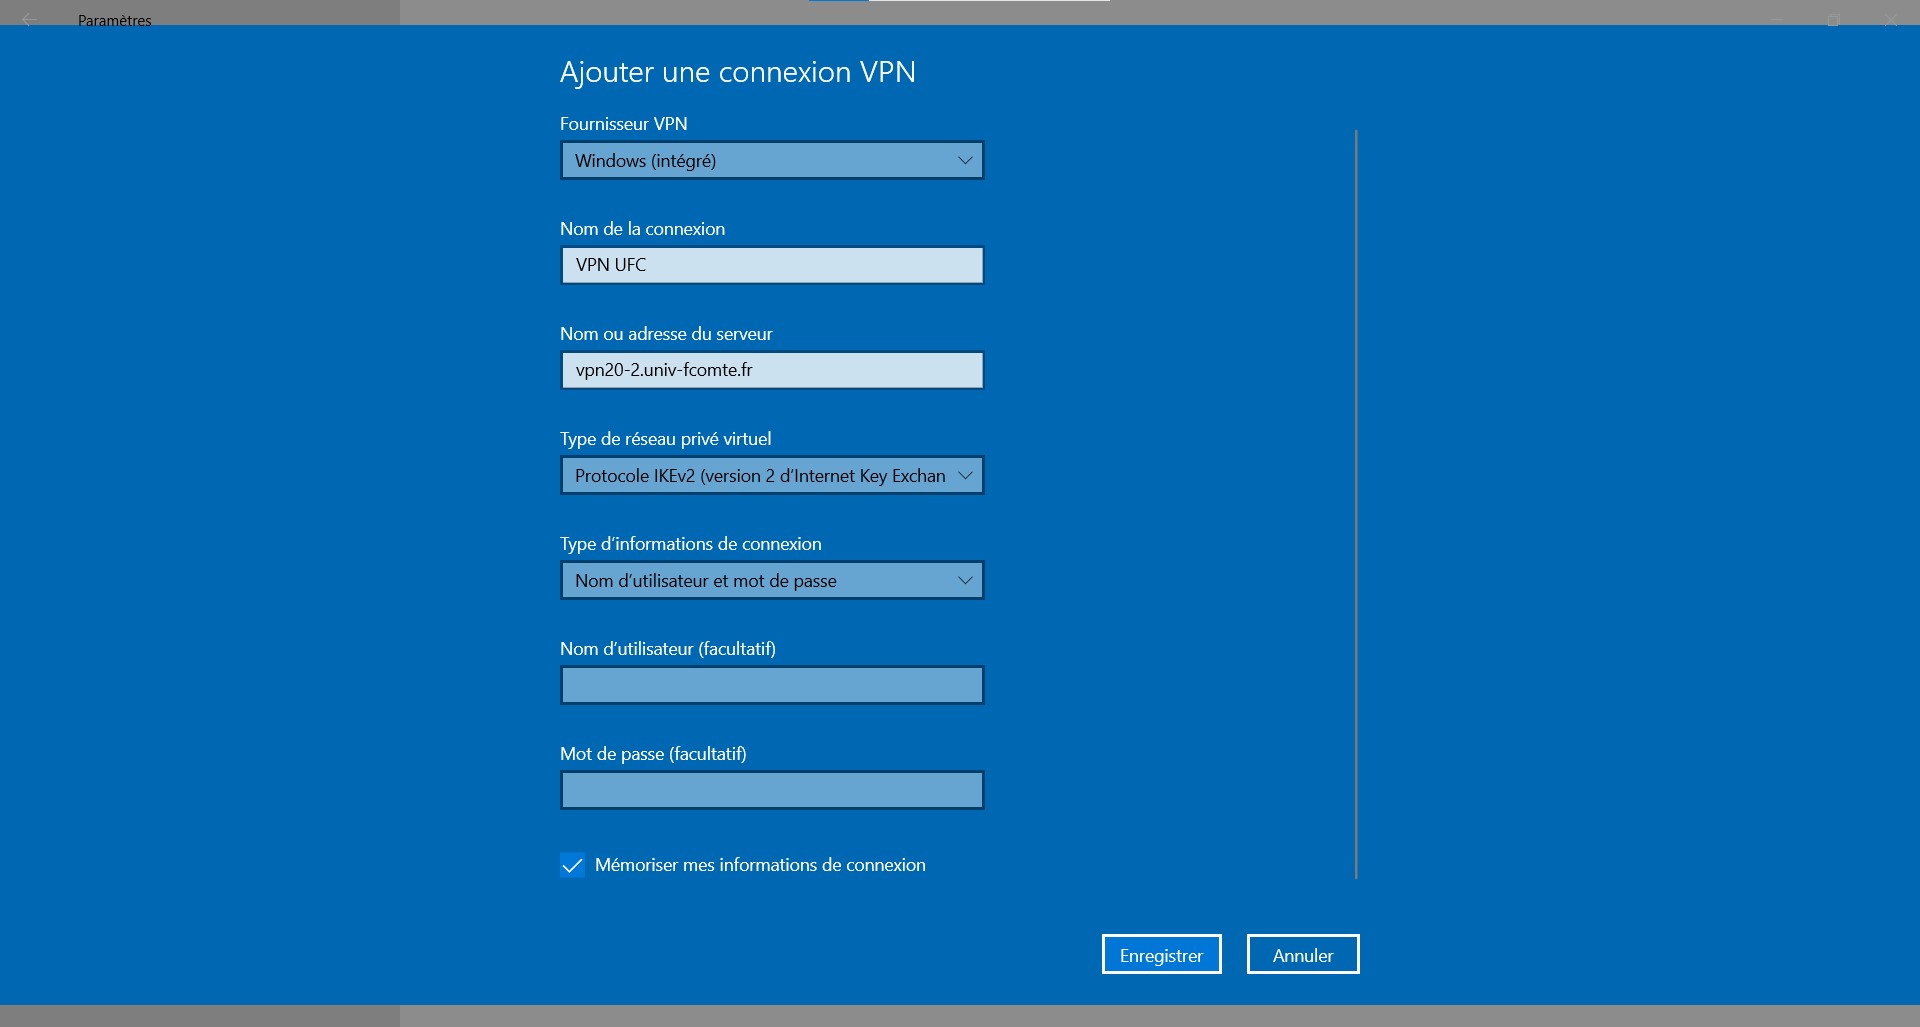Click into the Mot de passe field
This screenshot has height=1027, width=1920.
[772, 790]
